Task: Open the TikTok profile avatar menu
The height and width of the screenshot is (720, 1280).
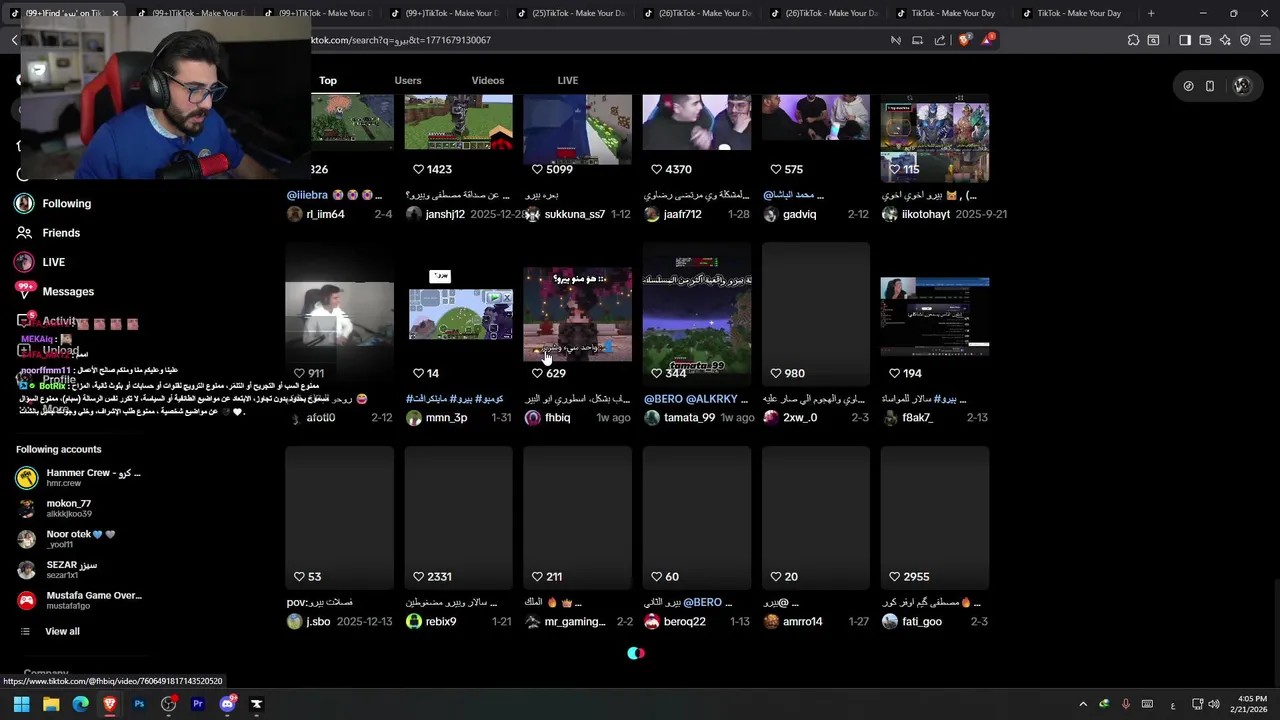Action: tap(1242, 86)
